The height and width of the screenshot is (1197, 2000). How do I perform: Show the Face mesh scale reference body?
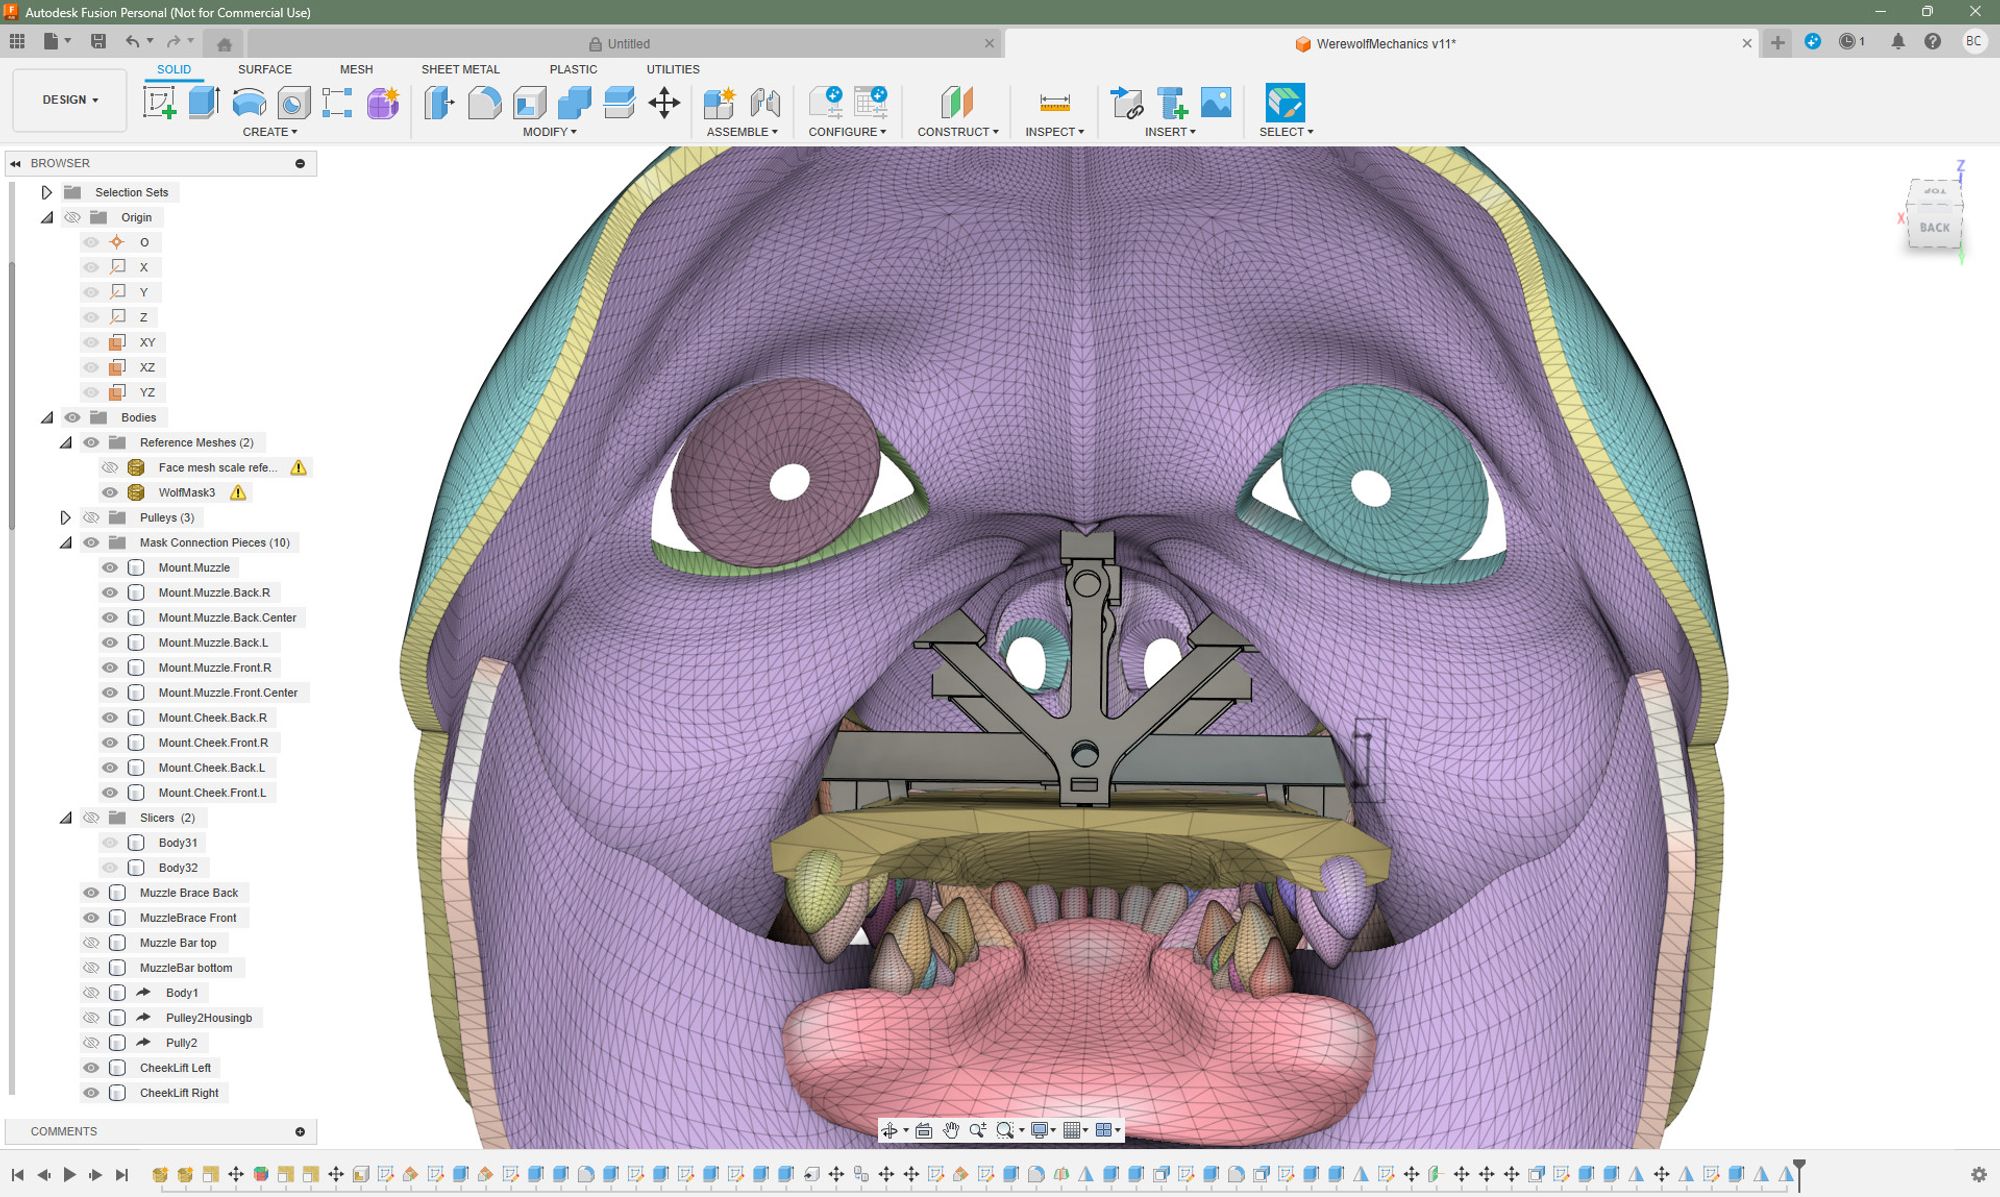coord(110,467)
